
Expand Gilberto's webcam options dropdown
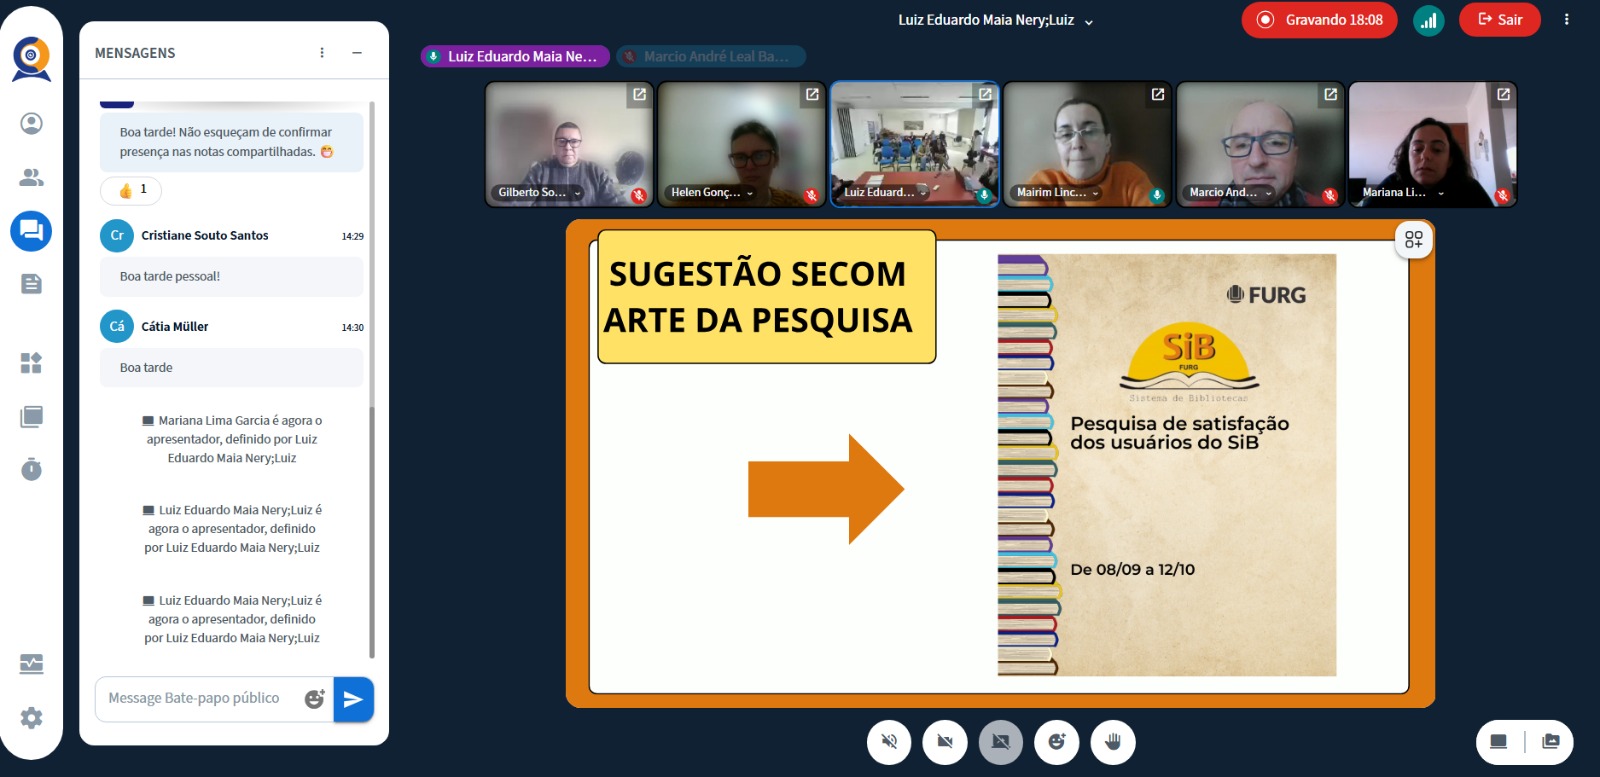coord(577,193)
